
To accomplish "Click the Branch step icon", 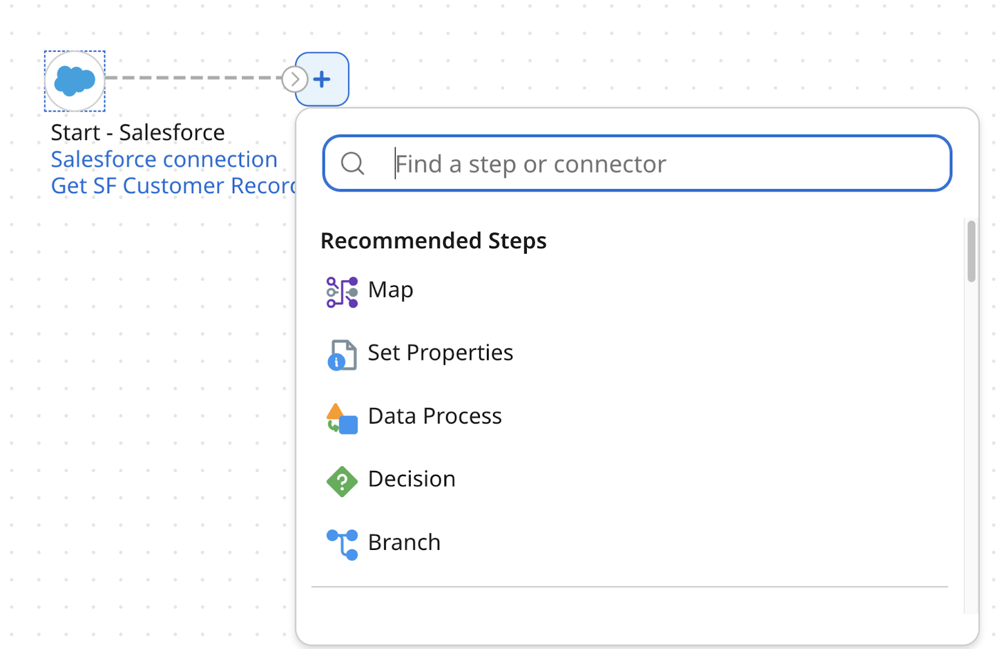I will click(340, 542).
